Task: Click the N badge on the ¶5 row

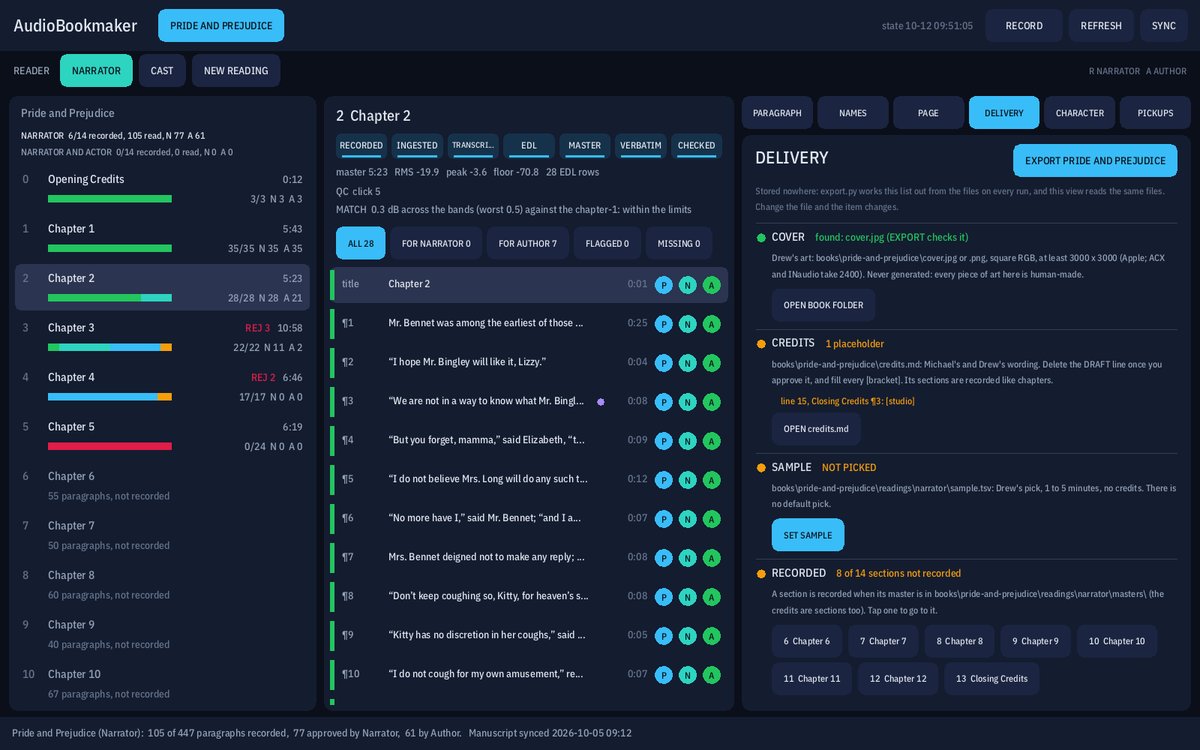Action: [x=688, y=479]
